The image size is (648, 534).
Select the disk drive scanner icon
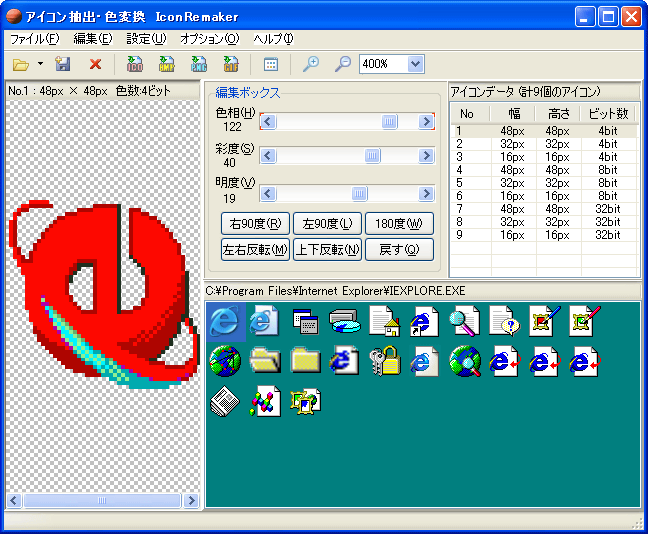(x=345, y=321)
